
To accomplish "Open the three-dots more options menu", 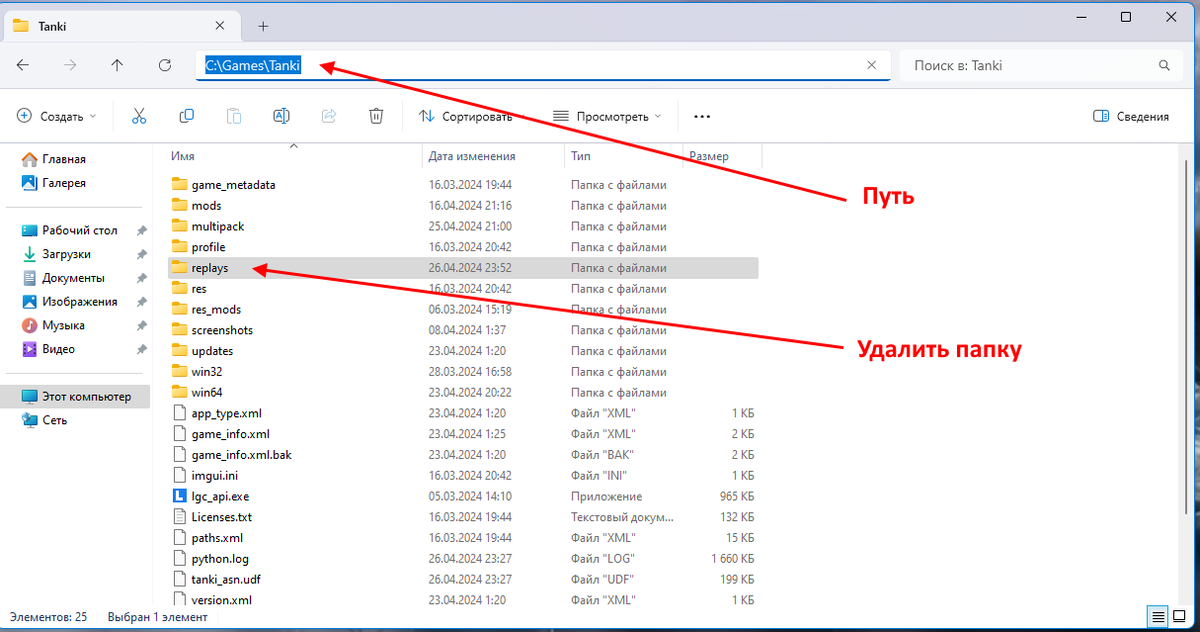I will click(x=702, y=116).
